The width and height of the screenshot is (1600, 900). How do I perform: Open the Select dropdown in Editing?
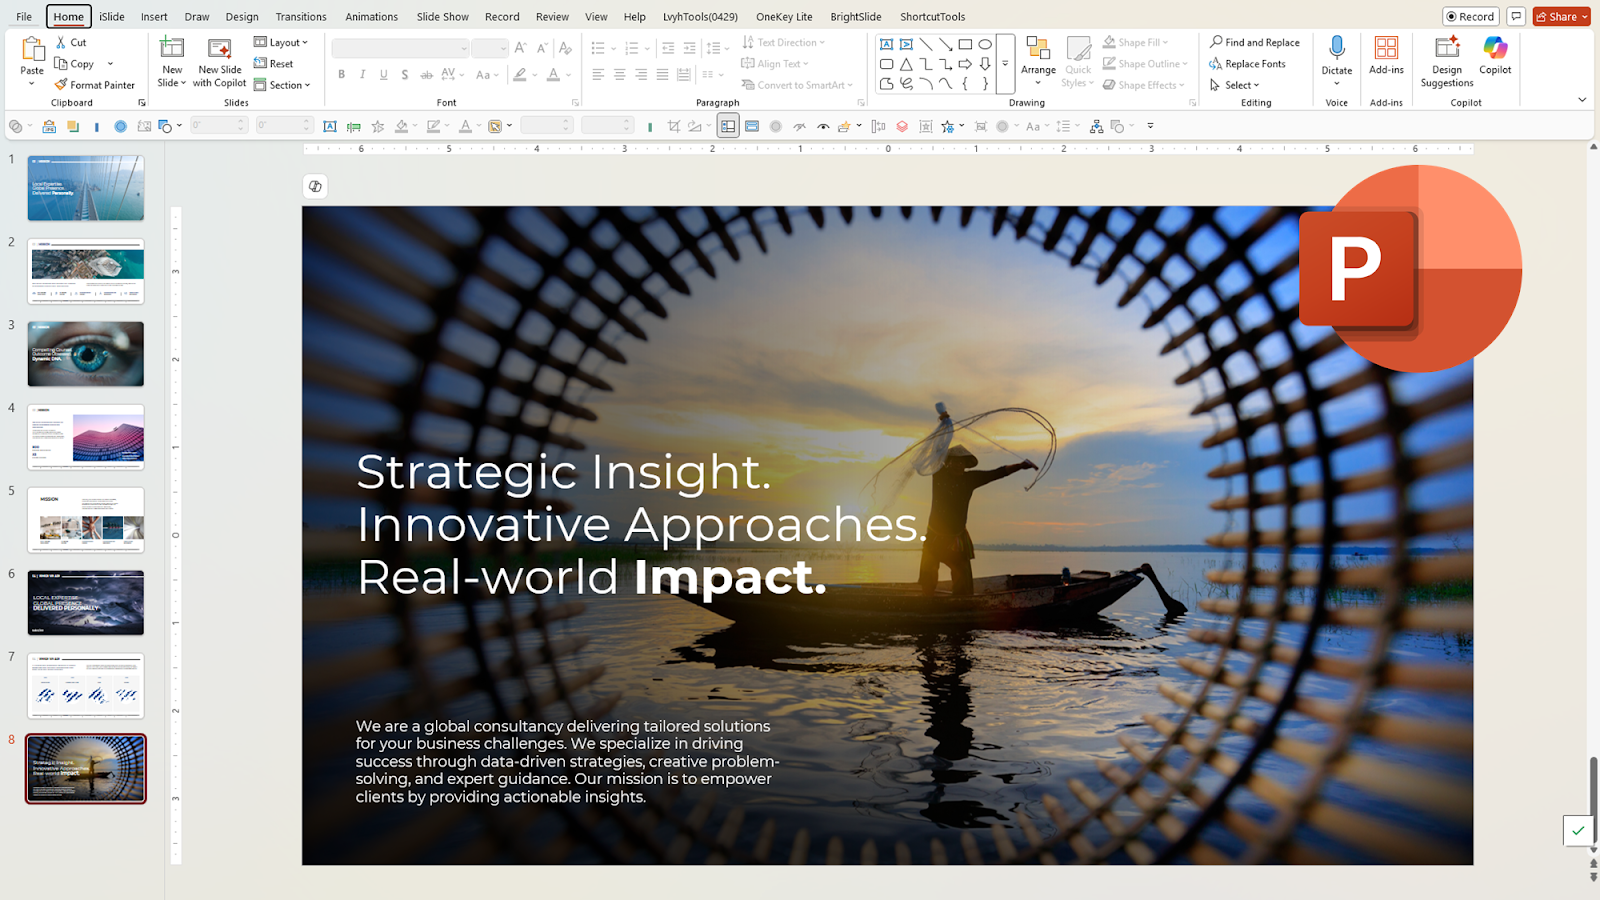click(x=1234, y=85)
